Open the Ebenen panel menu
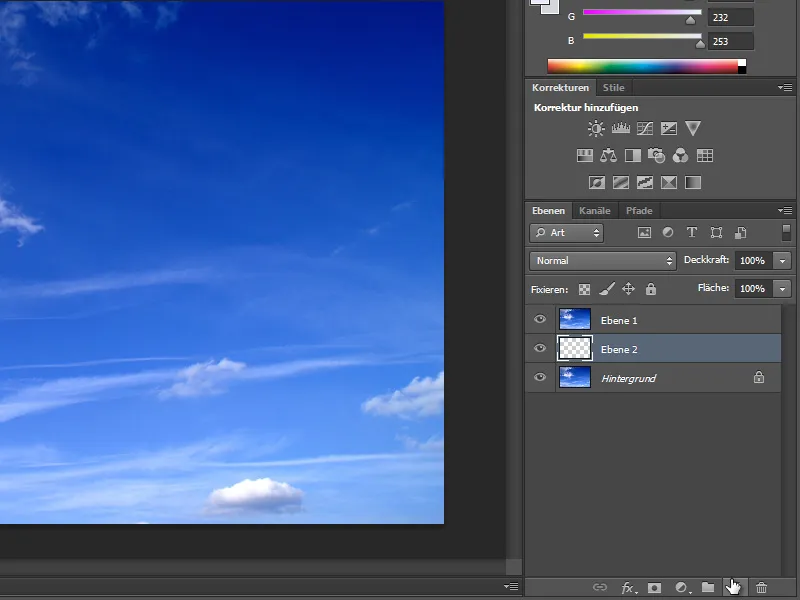The image size is (800, 600). [785, 210]
